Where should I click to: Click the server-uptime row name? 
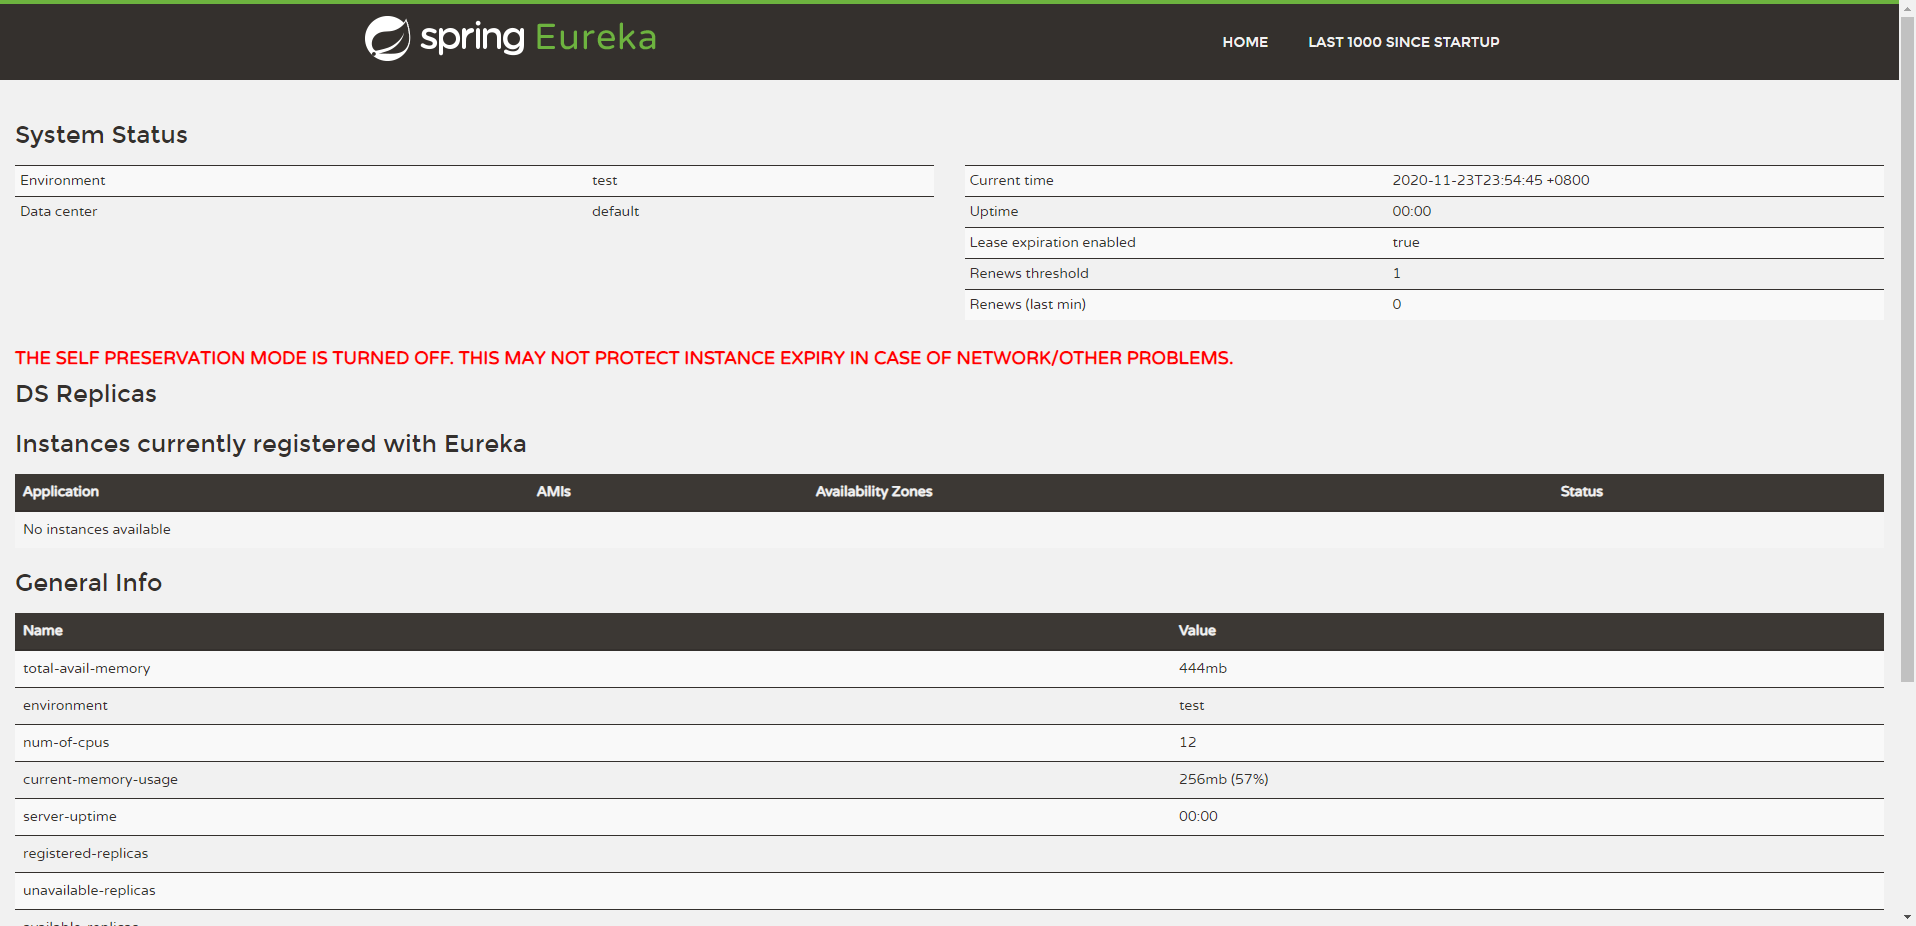(70, 816)
